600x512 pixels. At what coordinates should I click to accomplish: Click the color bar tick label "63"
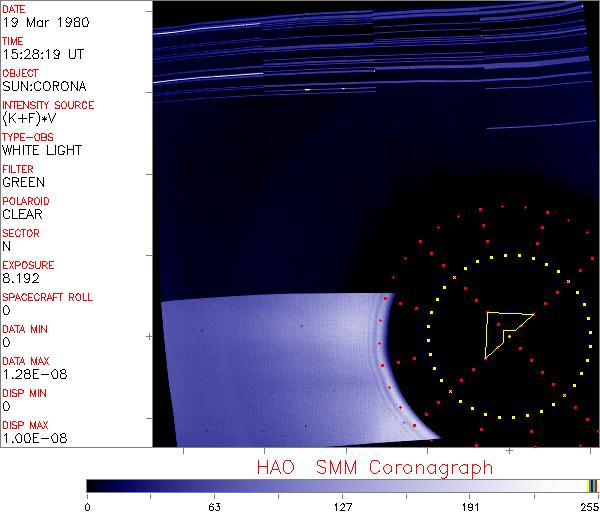(214, 506)
